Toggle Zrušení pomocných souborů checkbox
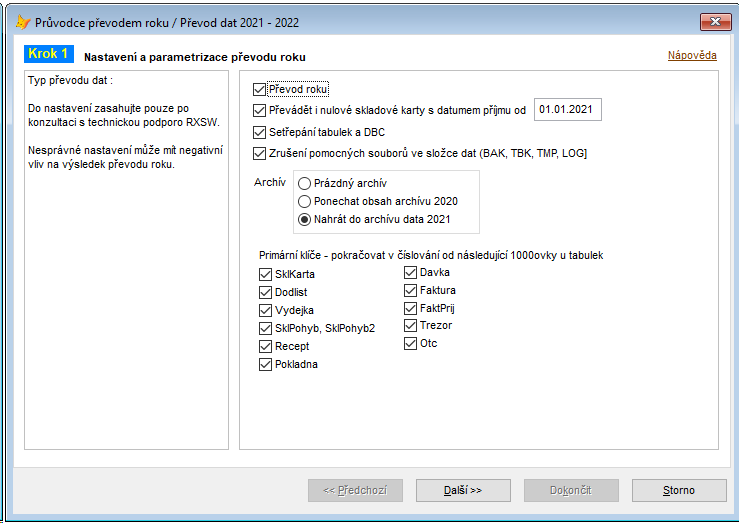The image size is (739, 523). pyautogui.click(x=259, y=153)
